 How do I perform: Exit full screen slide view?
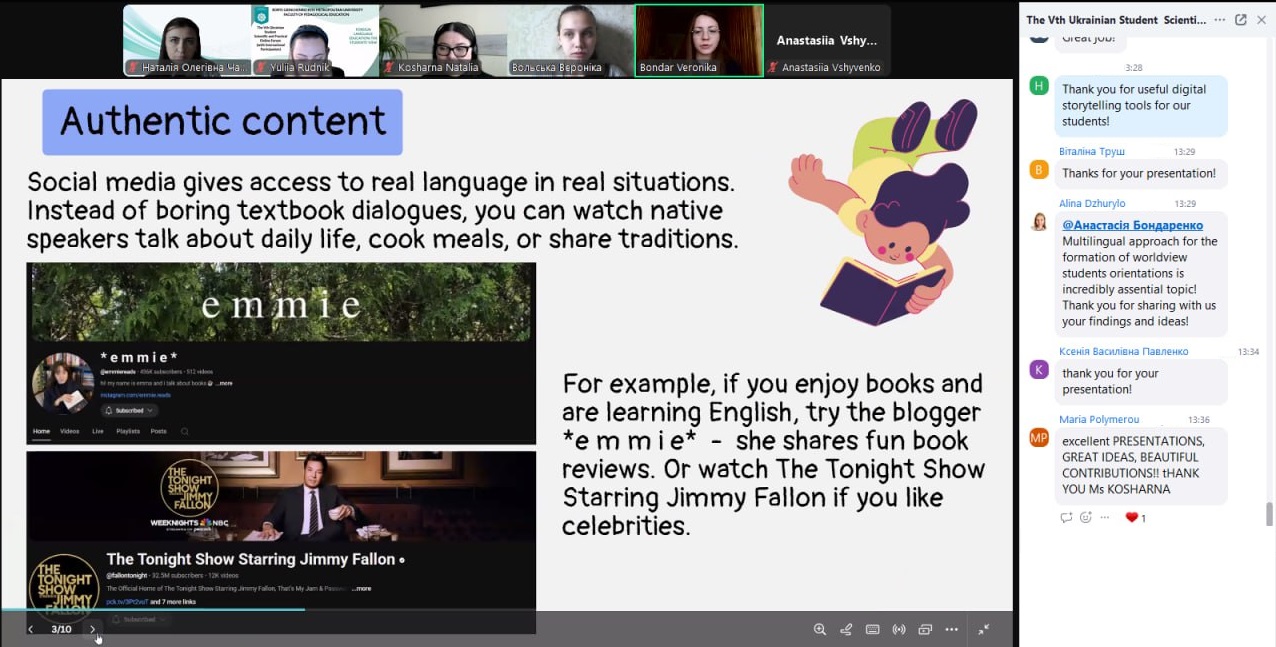pyautogui.click(x=984, y=629)
